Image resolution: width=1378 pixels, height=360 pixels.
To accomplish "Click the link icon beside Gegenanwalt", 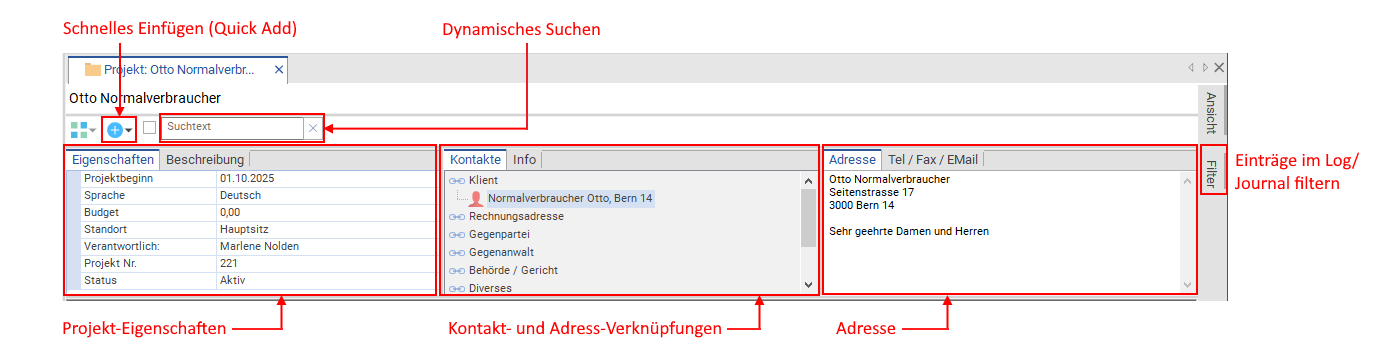I will click(x=457, y=253).
